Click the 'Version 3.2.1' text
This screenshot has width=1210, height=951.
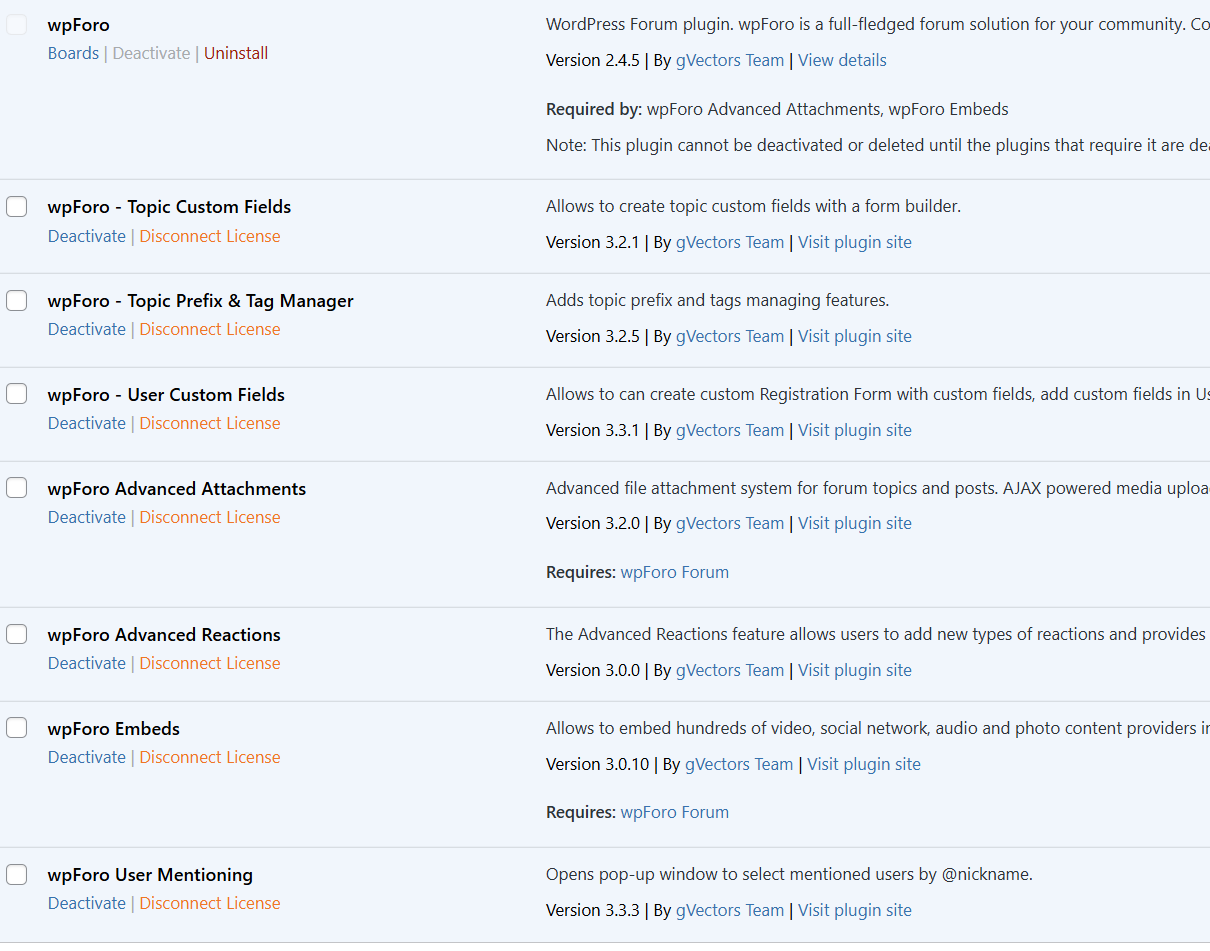coord(593,242)
